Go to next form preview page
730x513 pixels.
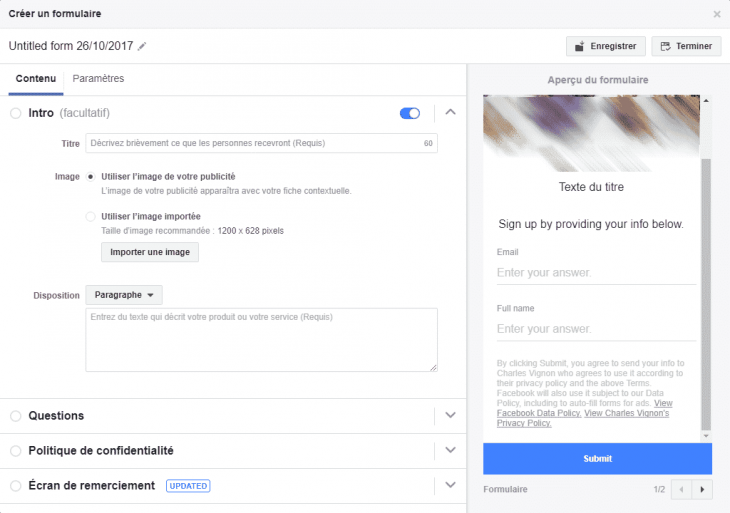click(702, 489)
